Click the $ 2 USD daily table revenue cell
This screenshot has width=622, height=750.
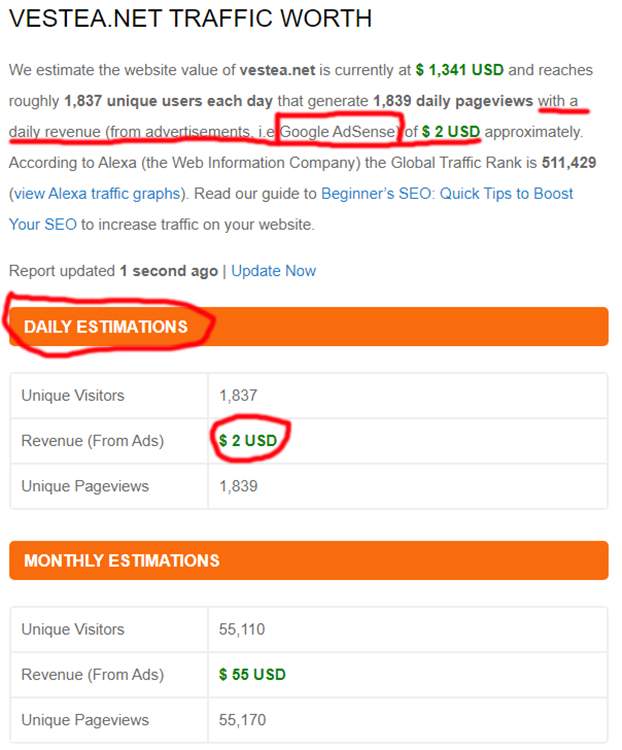point(248,441)
